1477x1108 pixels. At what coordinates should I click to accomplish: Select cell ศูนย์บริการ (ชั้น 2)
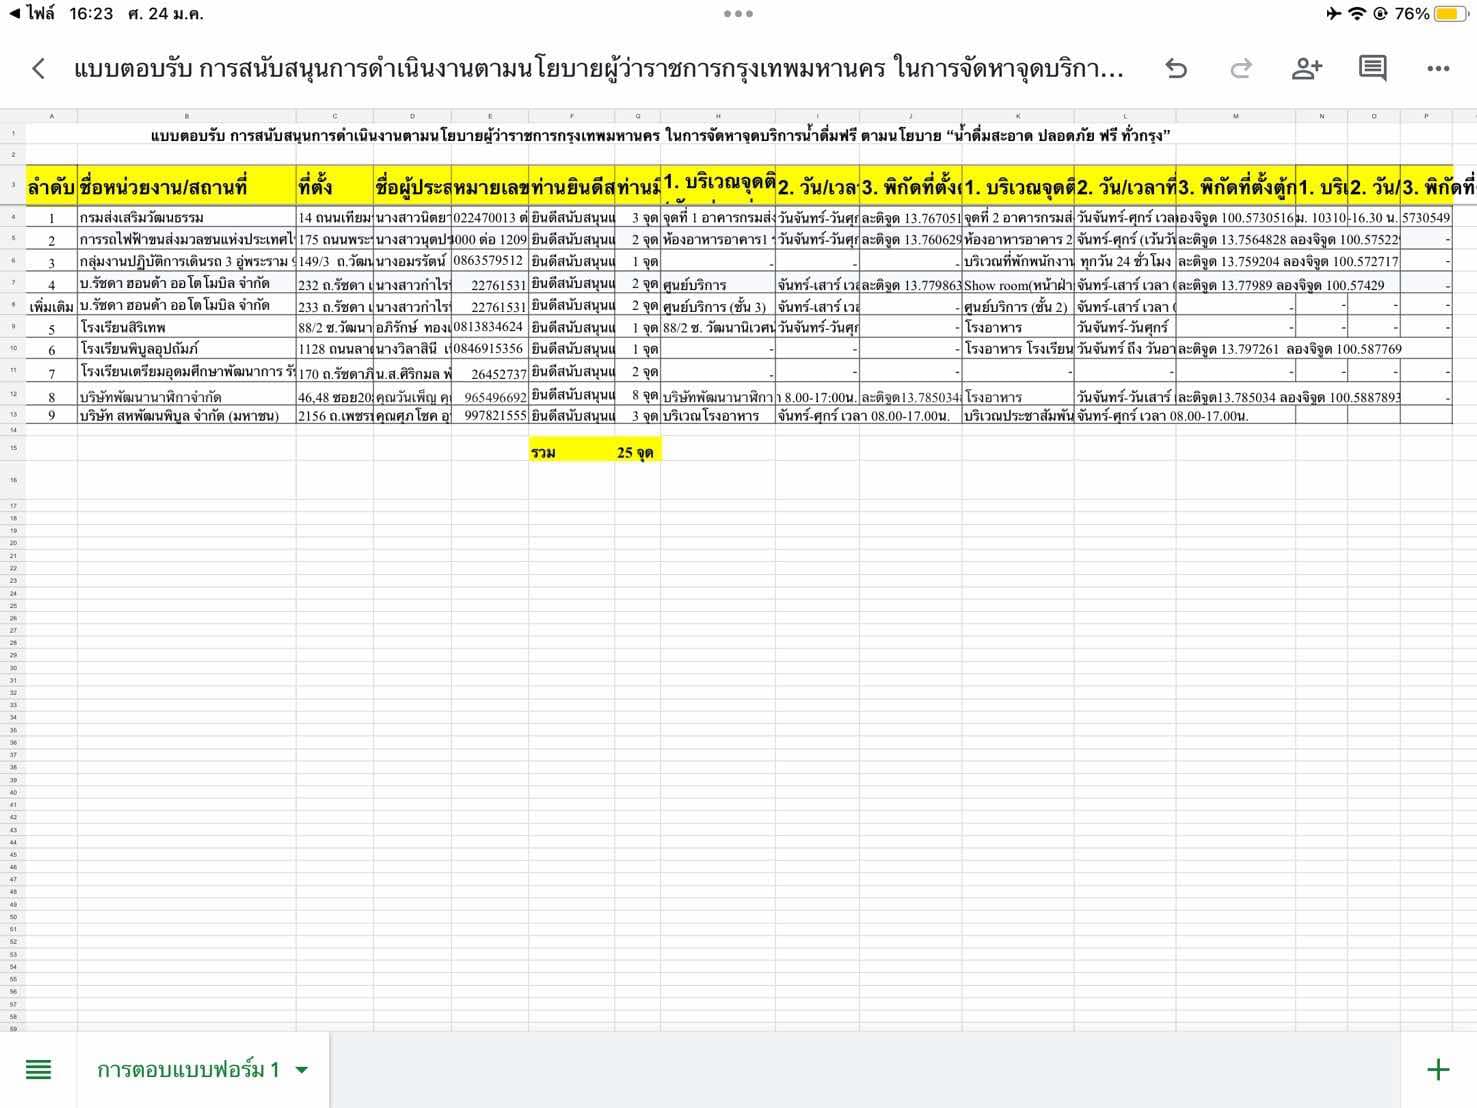pos(1018,306)
